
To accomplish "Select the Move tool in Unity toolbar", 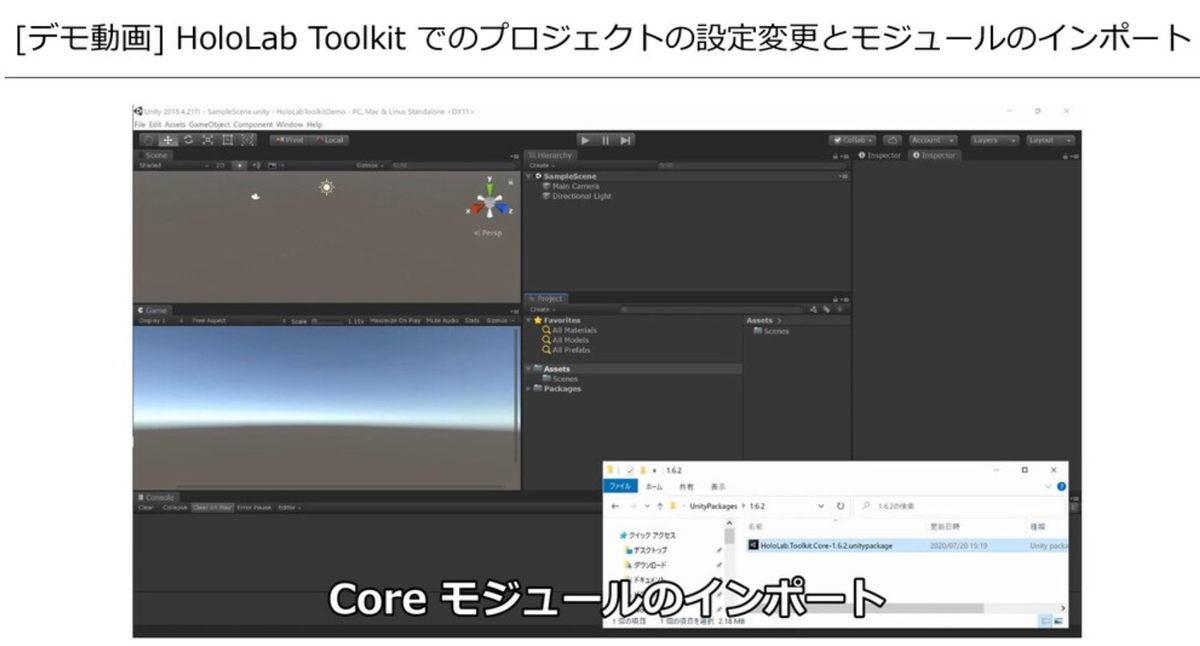I will point(168,140).
